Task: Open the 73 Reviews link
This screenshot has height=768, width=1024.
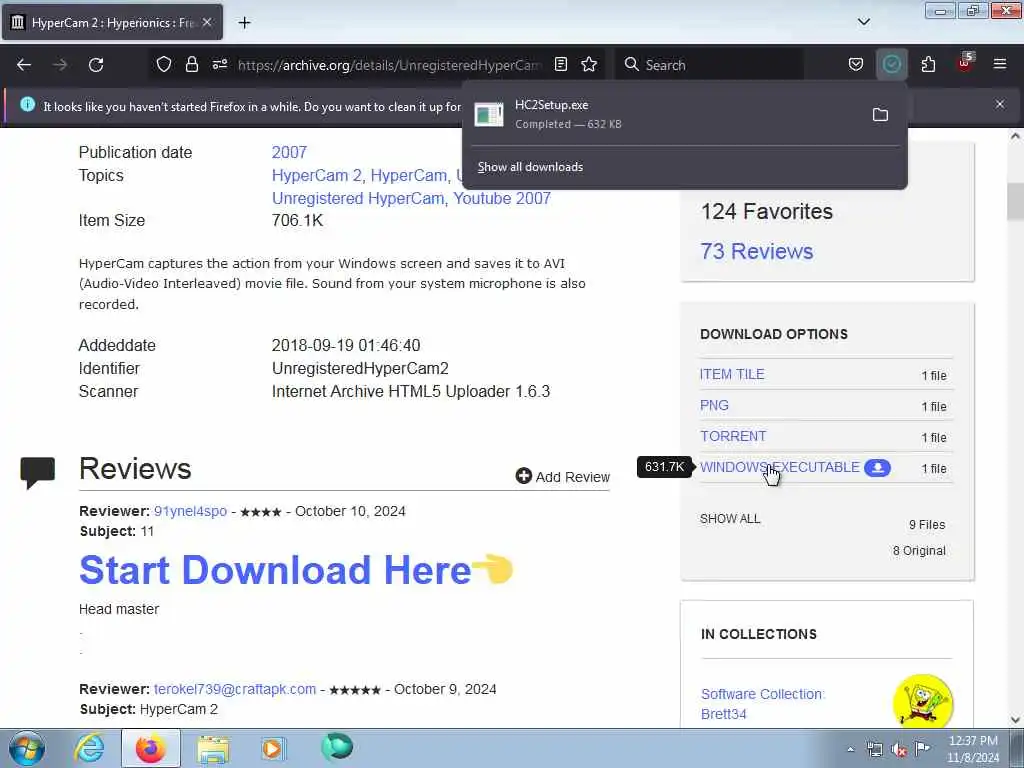Action: [756, 251]
